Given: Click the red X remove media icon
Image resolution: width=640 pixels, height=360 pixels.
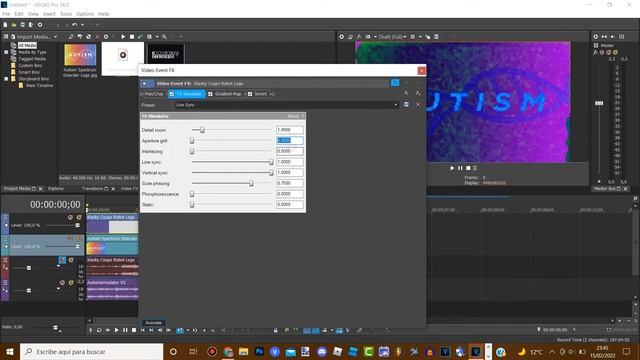Looking at the screenshot, I should 97,37.
